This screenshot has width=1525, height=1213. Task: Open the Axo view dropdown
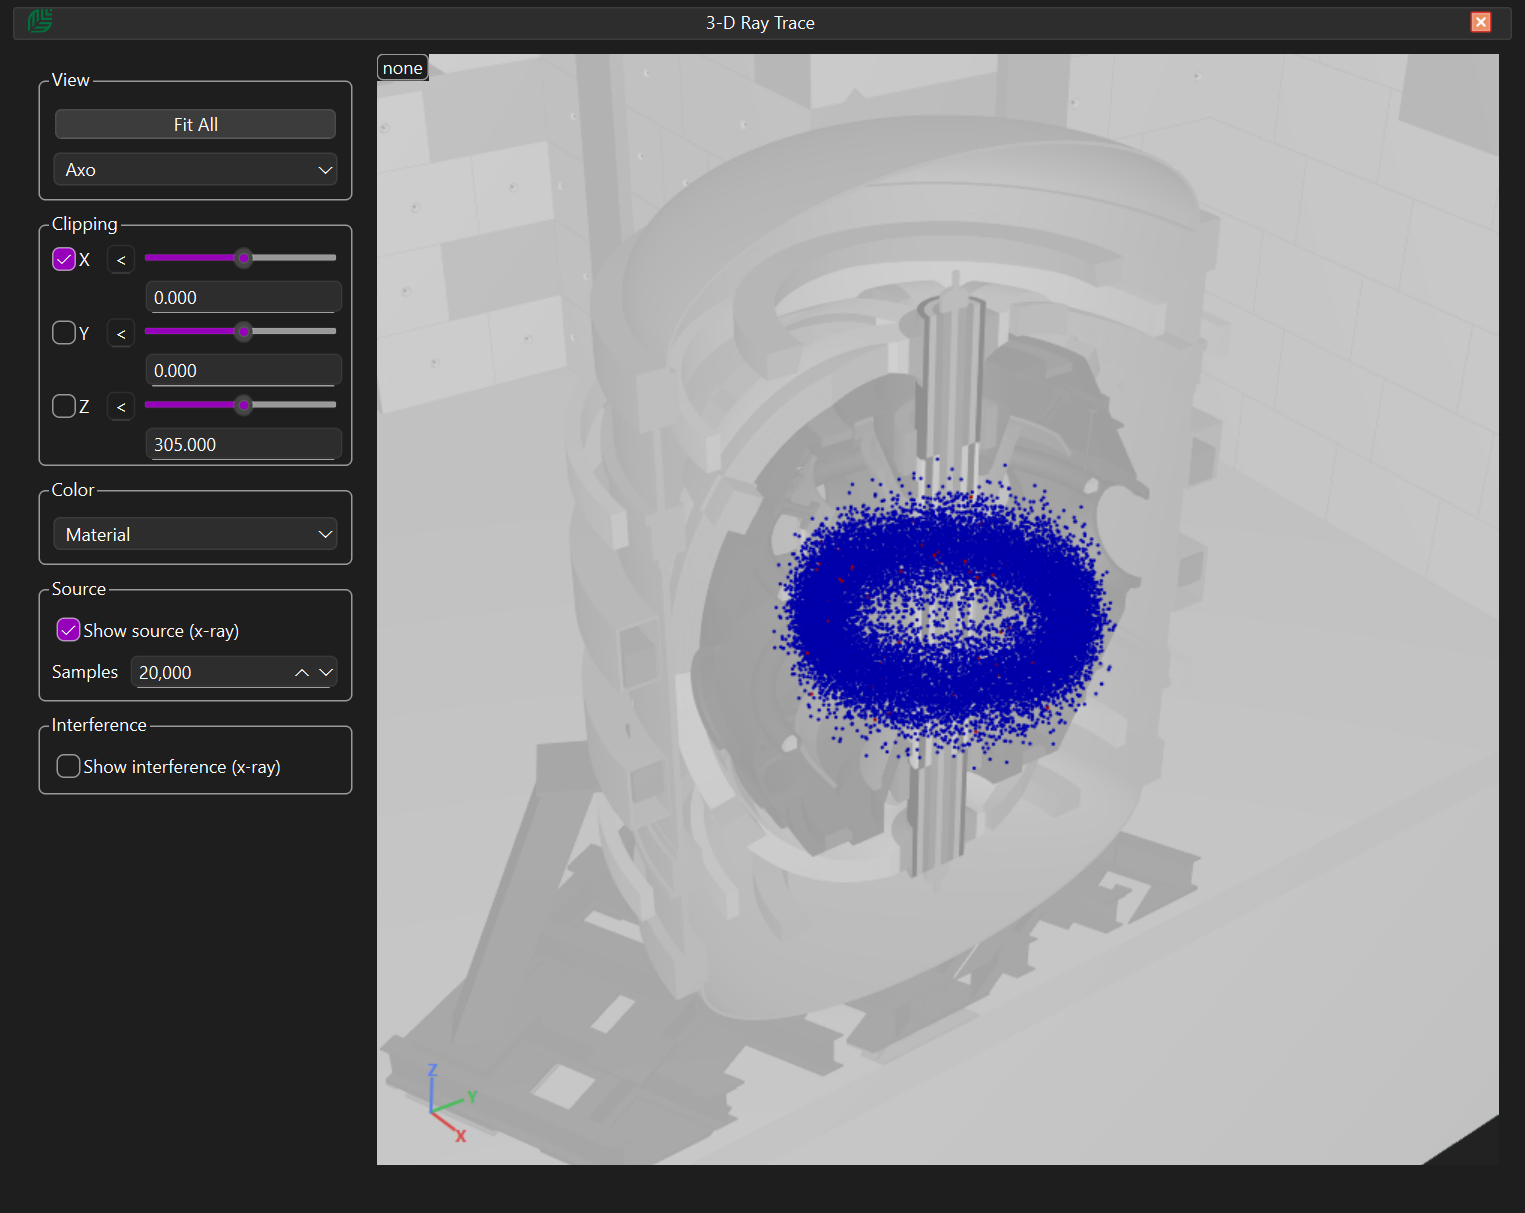click(x=195, y=169)
